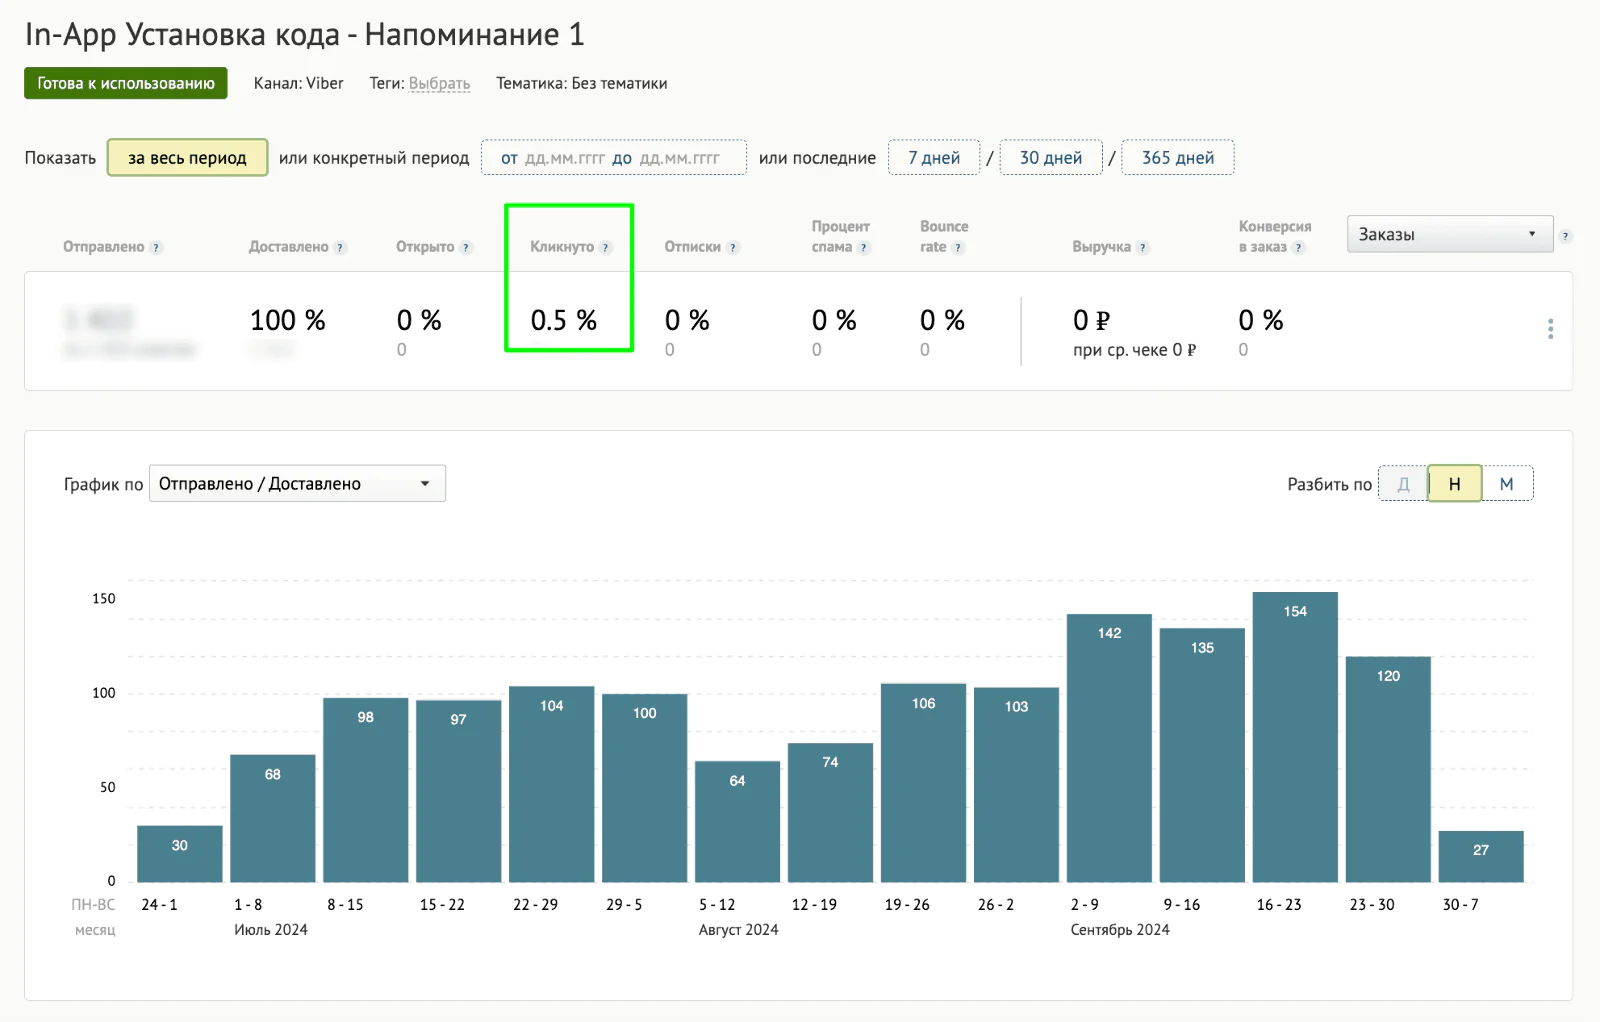Click Сентябрь 2024 axis label
This screenshot has height=1022, width=1600.
coord(1120,930)
